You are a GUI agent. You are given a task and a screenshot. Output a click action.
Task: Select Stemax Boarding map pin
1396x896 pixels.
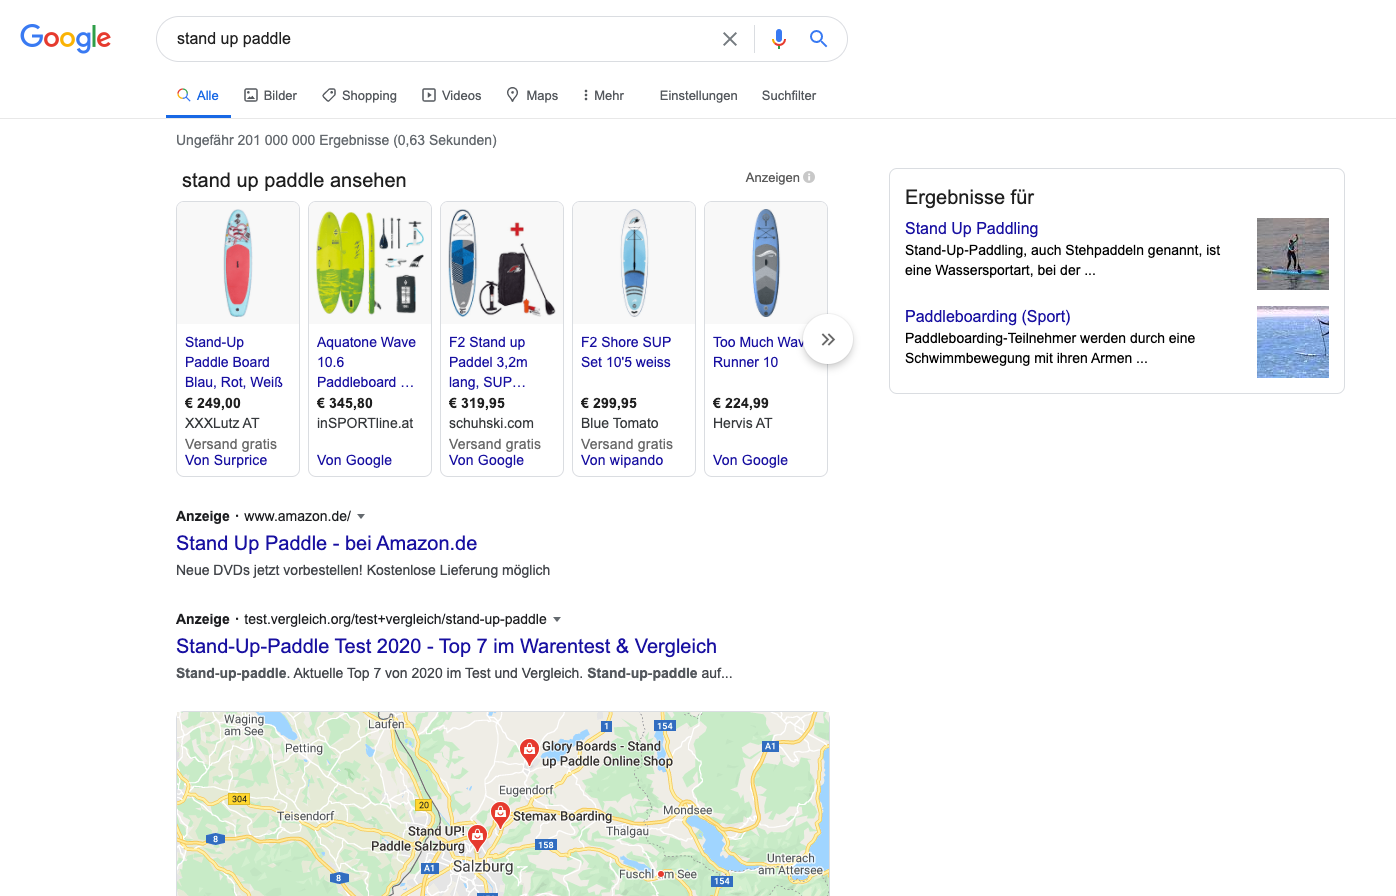(500, 815)
